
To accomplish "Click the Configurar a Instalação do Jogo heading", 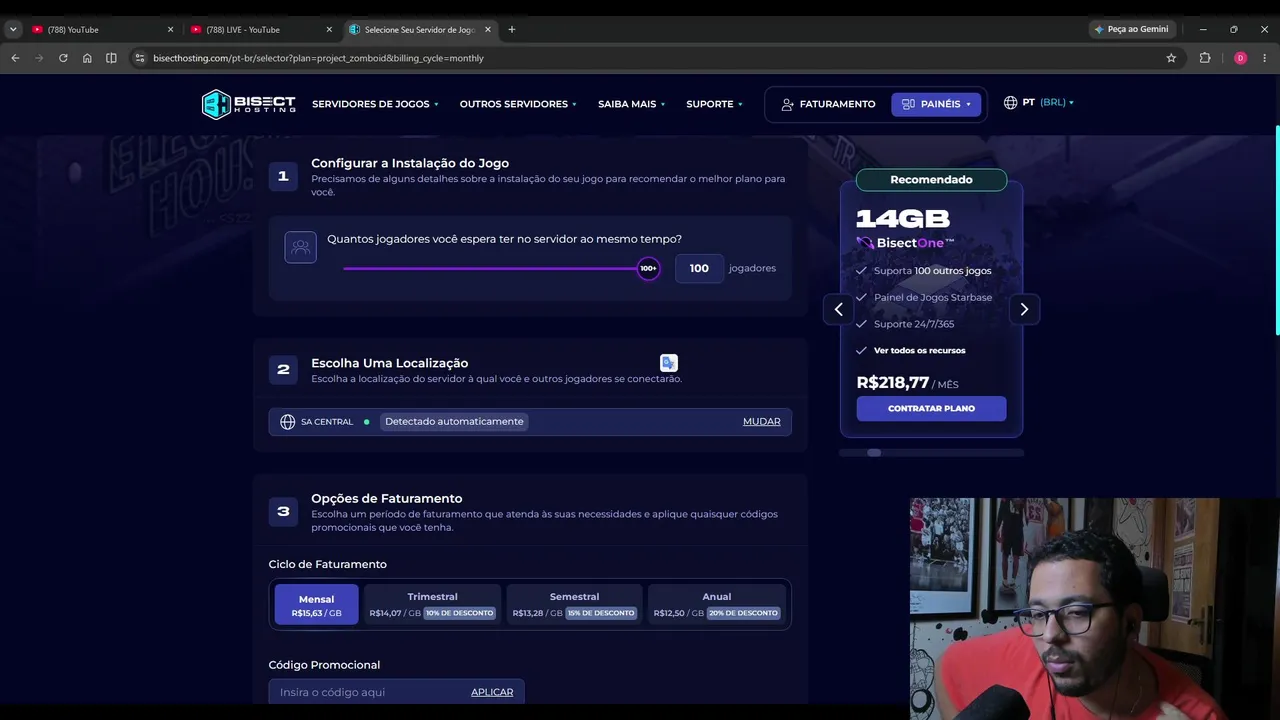I will point(410,163).
